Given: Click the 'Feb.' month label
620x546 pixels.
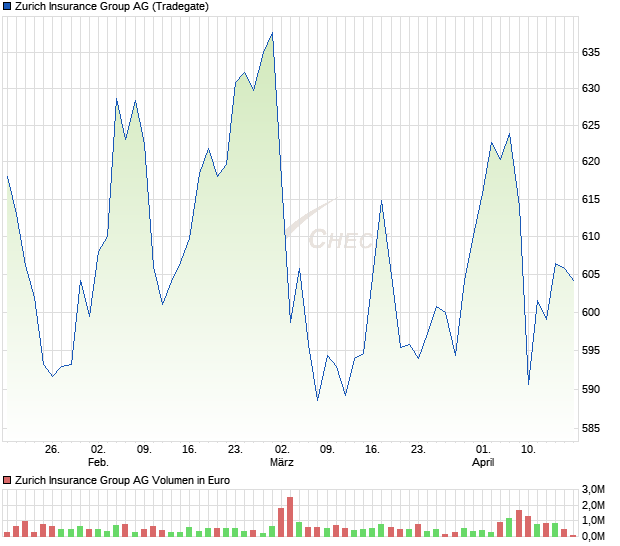Looking at the screenshot, I should coord(98,462).
